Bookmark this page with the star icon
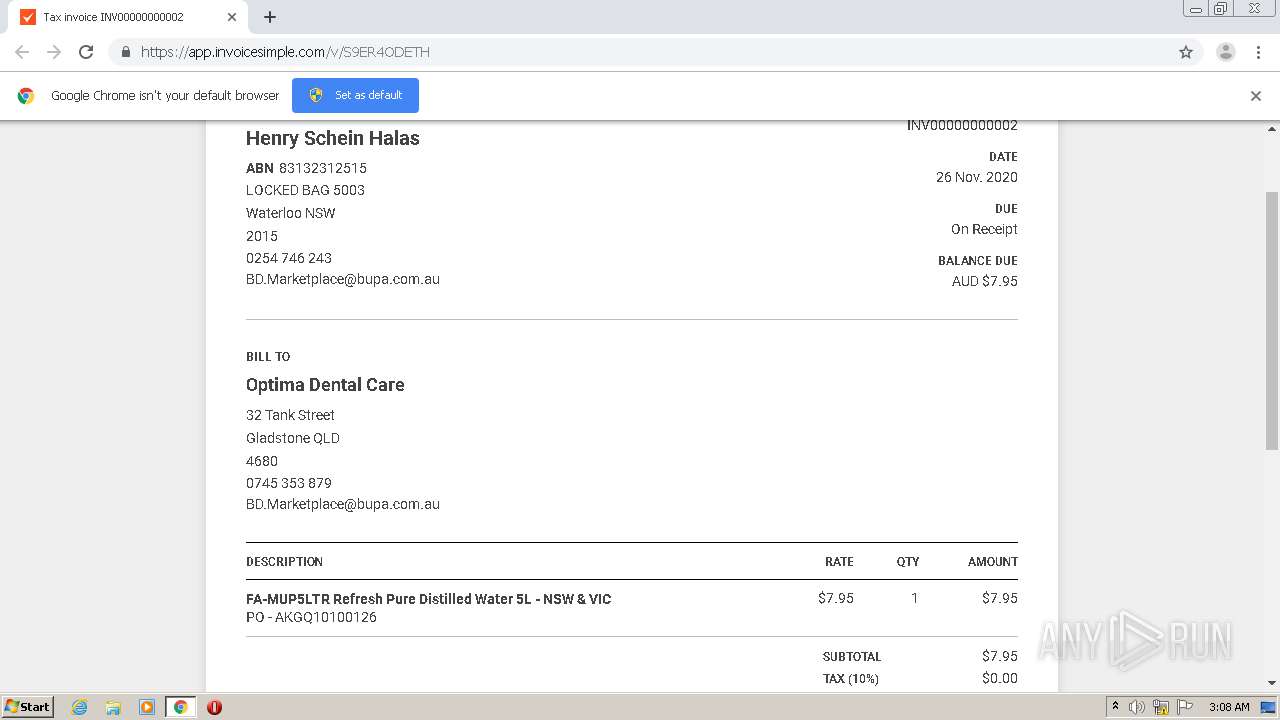The height and width of the screenshot is (720, 1280). pyautogui.click(x=1186, y=52)
